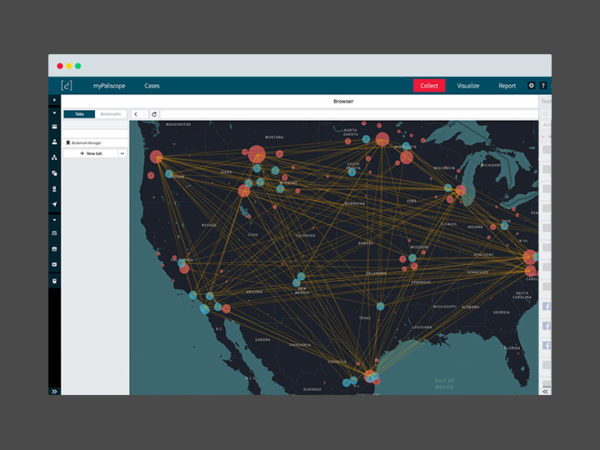
Task: Go back in the browser
Action: coord(139,114)
